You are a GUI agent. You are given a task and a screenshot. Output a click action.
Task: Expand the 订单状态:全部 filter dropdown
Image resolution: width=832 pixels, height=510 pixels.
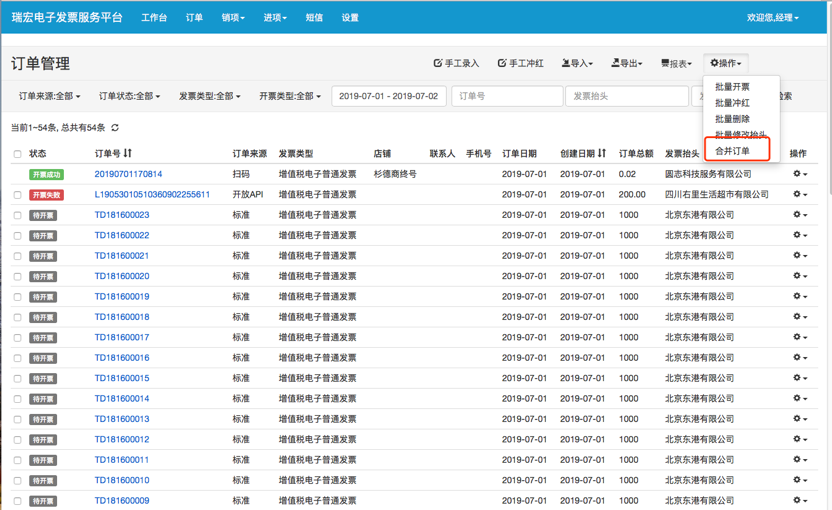129,96
